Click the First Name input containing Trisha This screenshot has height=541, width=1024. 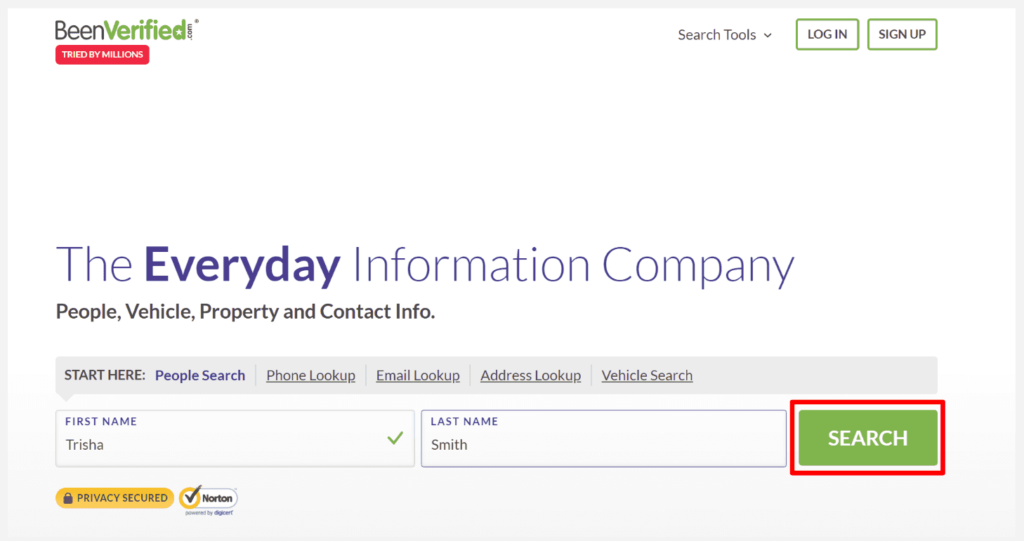coord(235,438)
